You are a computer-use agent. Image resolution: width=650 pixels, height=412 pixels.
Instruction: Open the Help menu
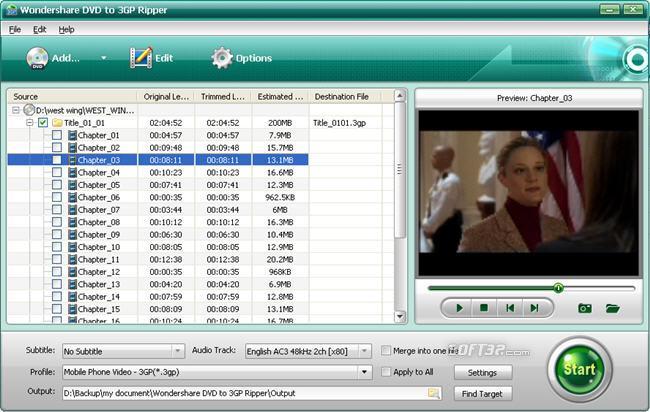[66, 29]
